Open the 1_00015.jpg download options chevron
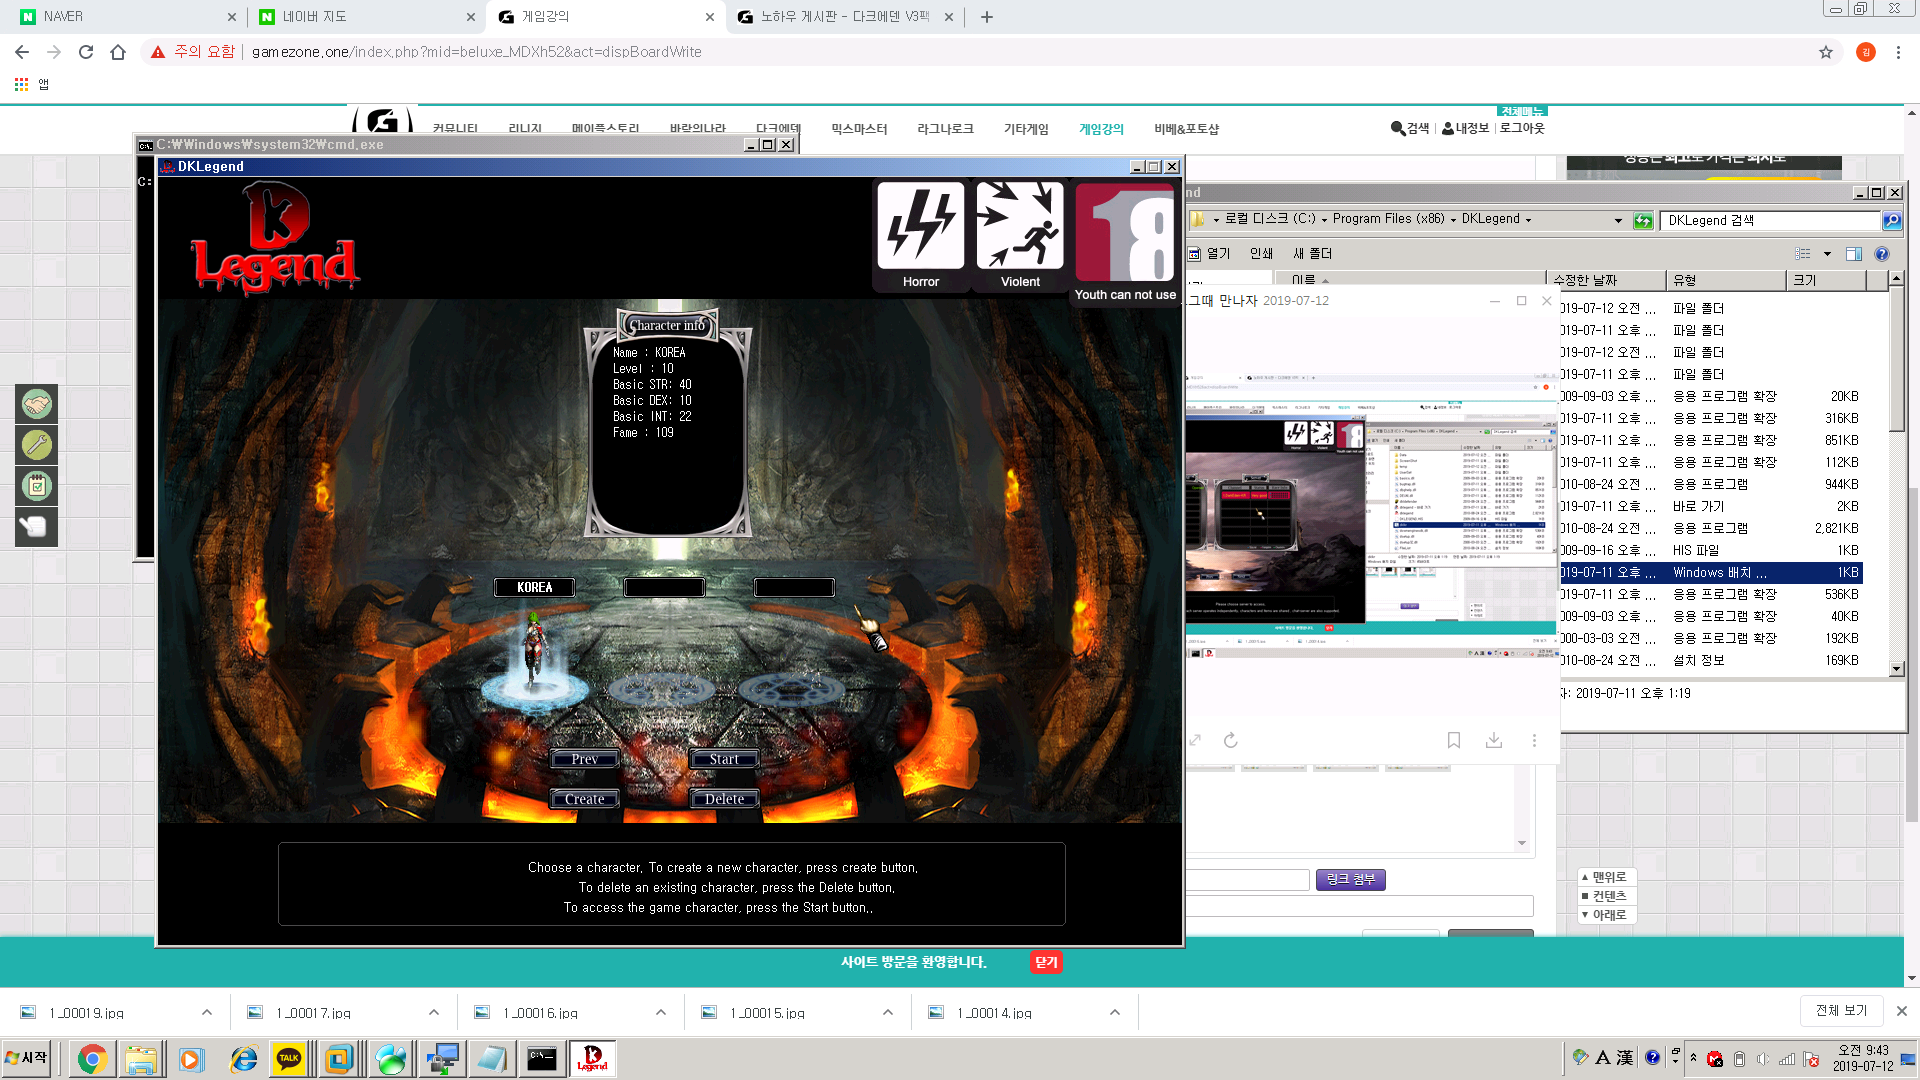 (x=888, y=1012)
